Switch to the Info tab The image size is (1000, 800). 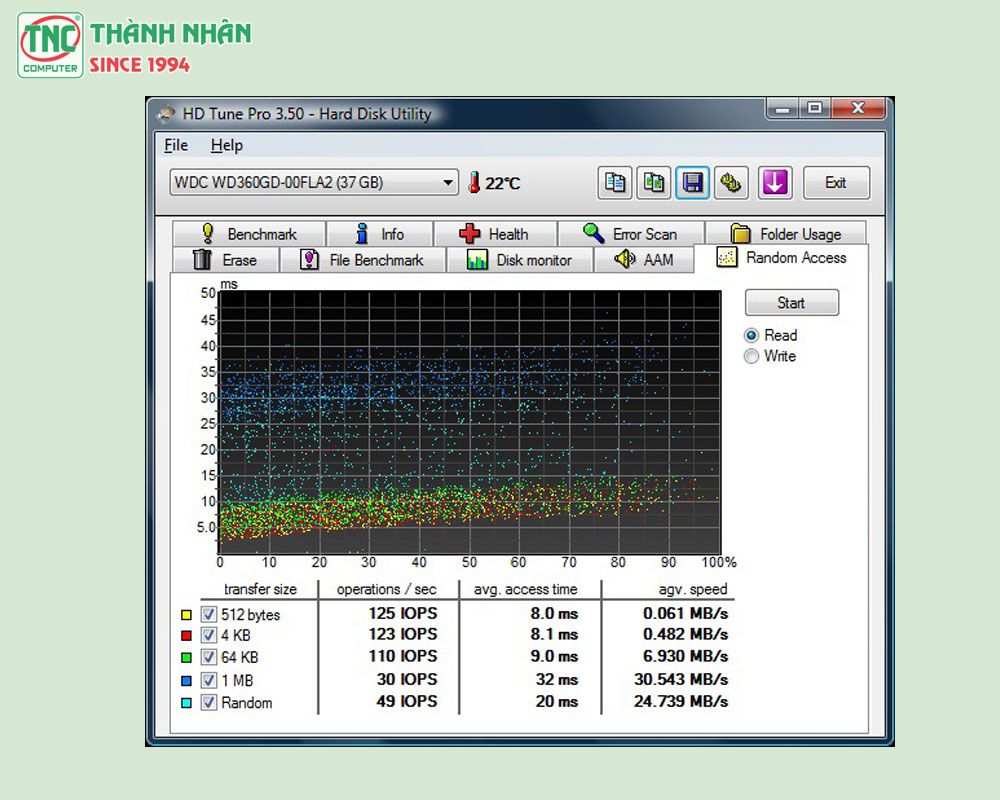(380, 234)
